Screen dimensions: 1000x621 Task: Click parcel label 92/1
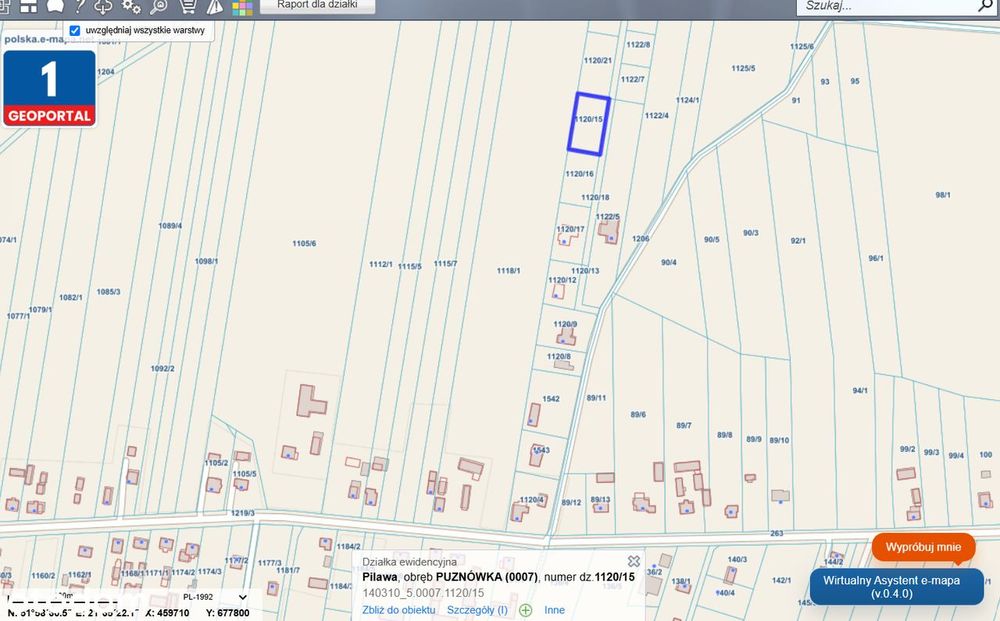pos(798,241)
